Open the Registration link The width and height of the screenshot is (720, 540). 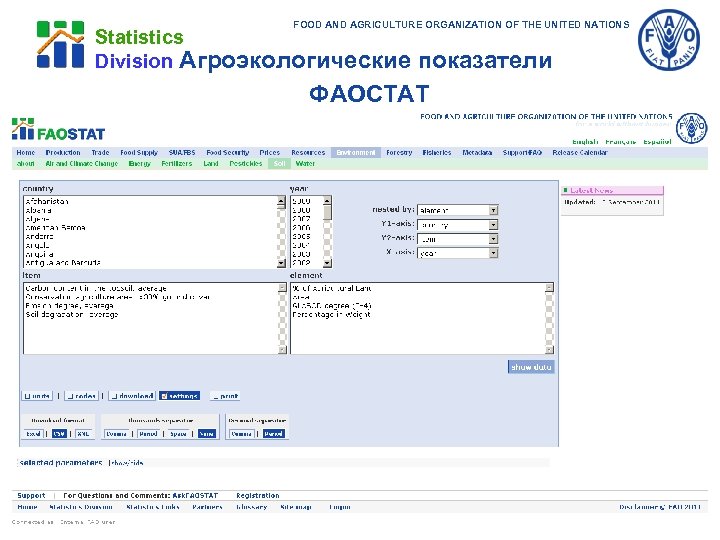[258, 495]
